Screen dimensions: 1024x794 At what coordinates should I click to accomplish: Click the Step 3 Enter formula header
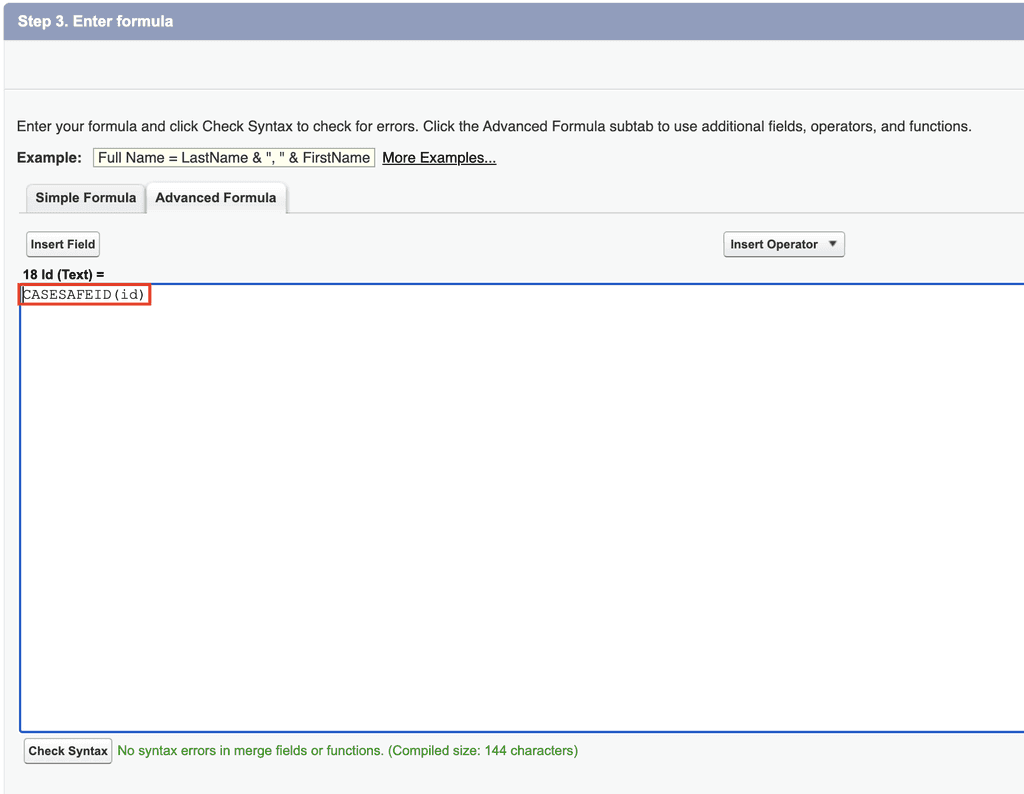point(95,21)
